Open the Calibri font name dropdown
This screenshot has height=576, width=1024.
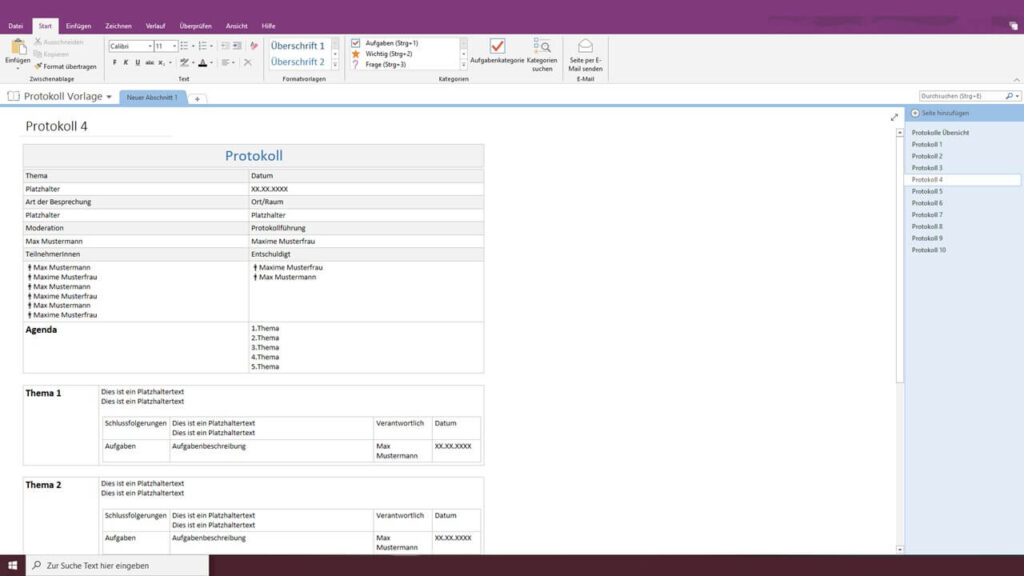pos(150,46)
